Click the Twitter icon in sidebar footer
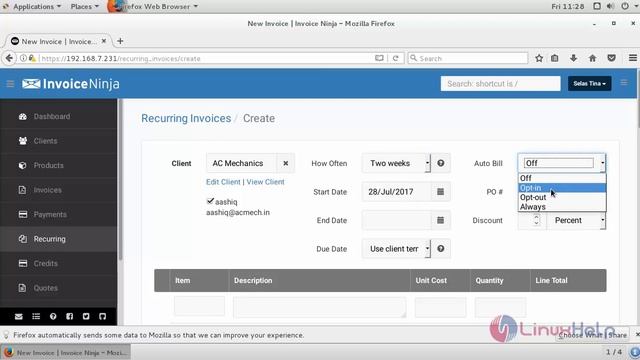Screen dimensions: 640x360 tap(86, 316)
